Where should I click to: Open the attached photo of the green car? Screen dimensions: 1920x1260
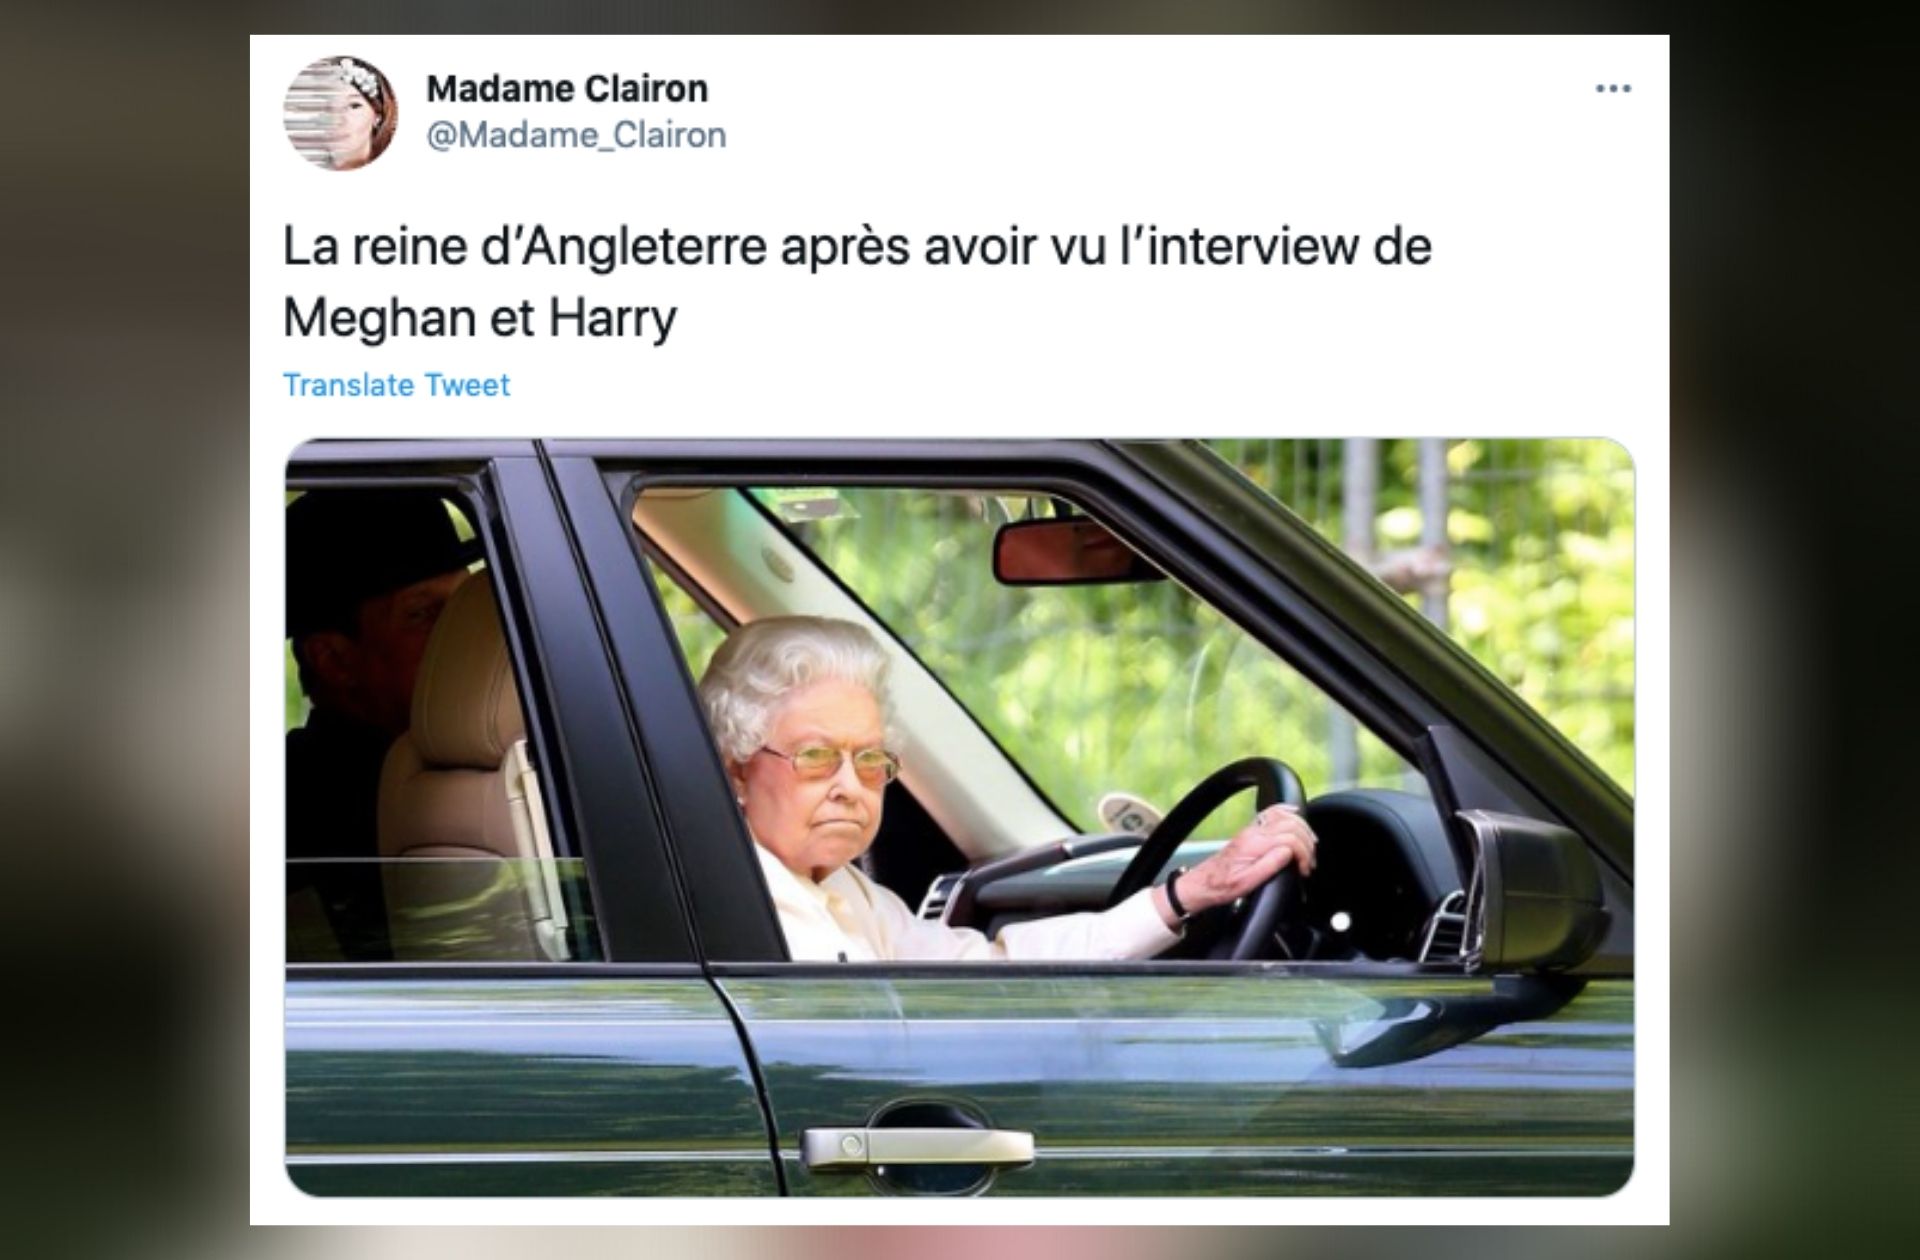coord(959,817)
